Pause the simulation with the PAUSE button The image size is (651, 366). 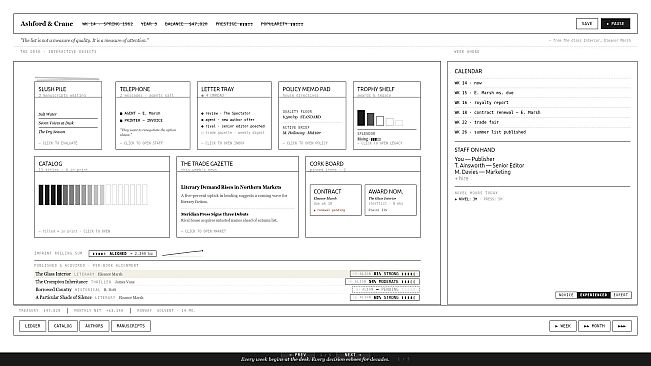pyautogui.click(x=615, y=24)
